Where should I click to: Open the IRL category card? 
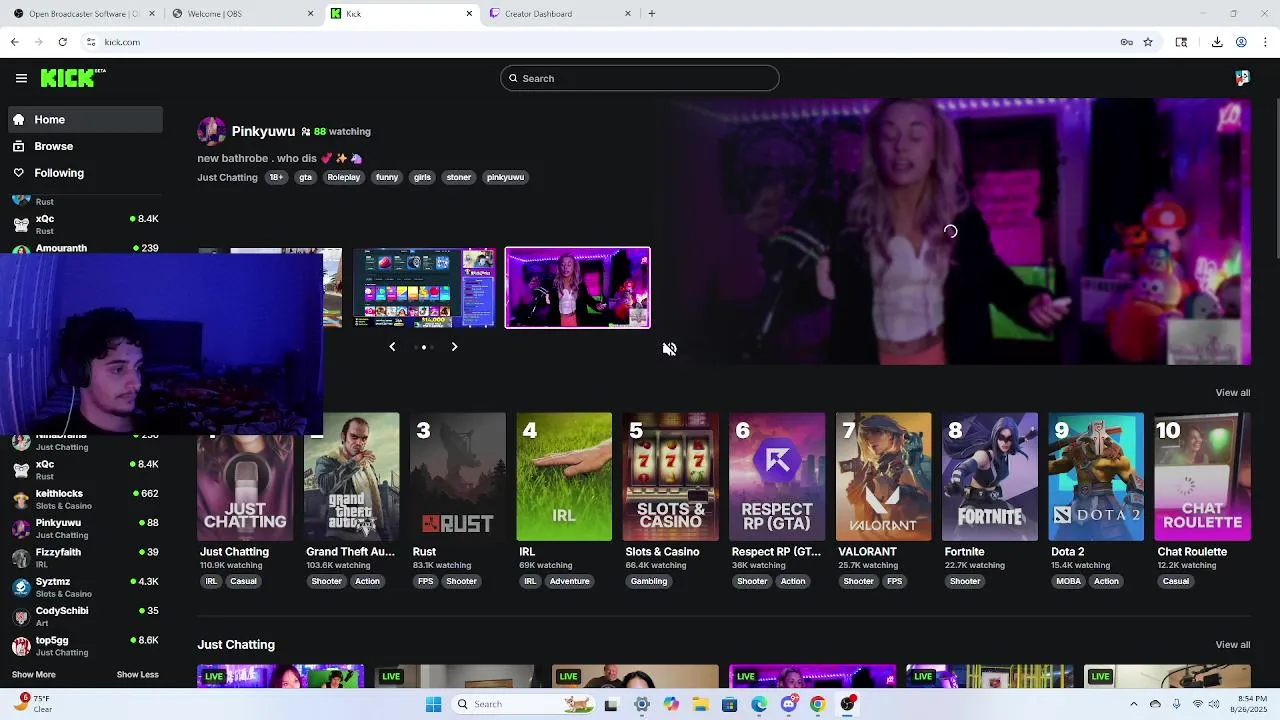click(564, 477)
